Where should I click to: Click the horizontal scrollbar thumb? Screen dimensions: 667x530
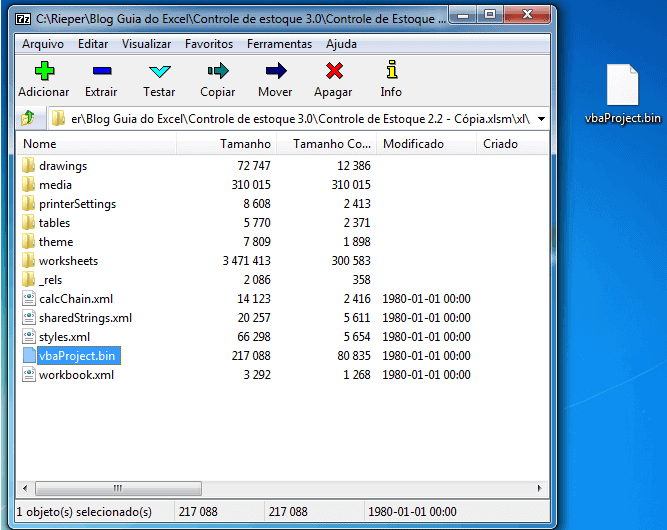click(x=120, y=488)
